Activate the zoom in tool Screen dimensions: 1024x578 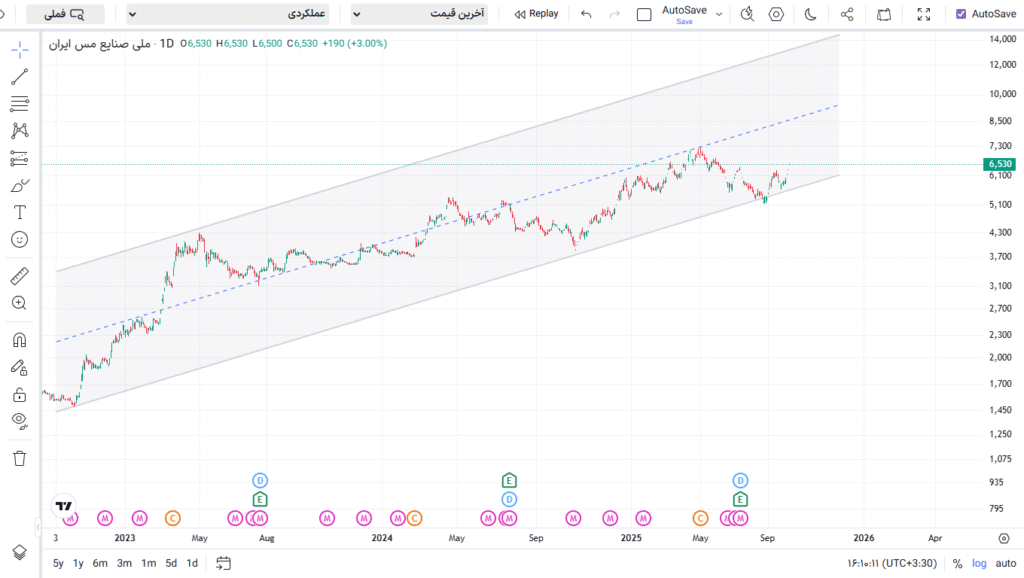coord(19,303)
